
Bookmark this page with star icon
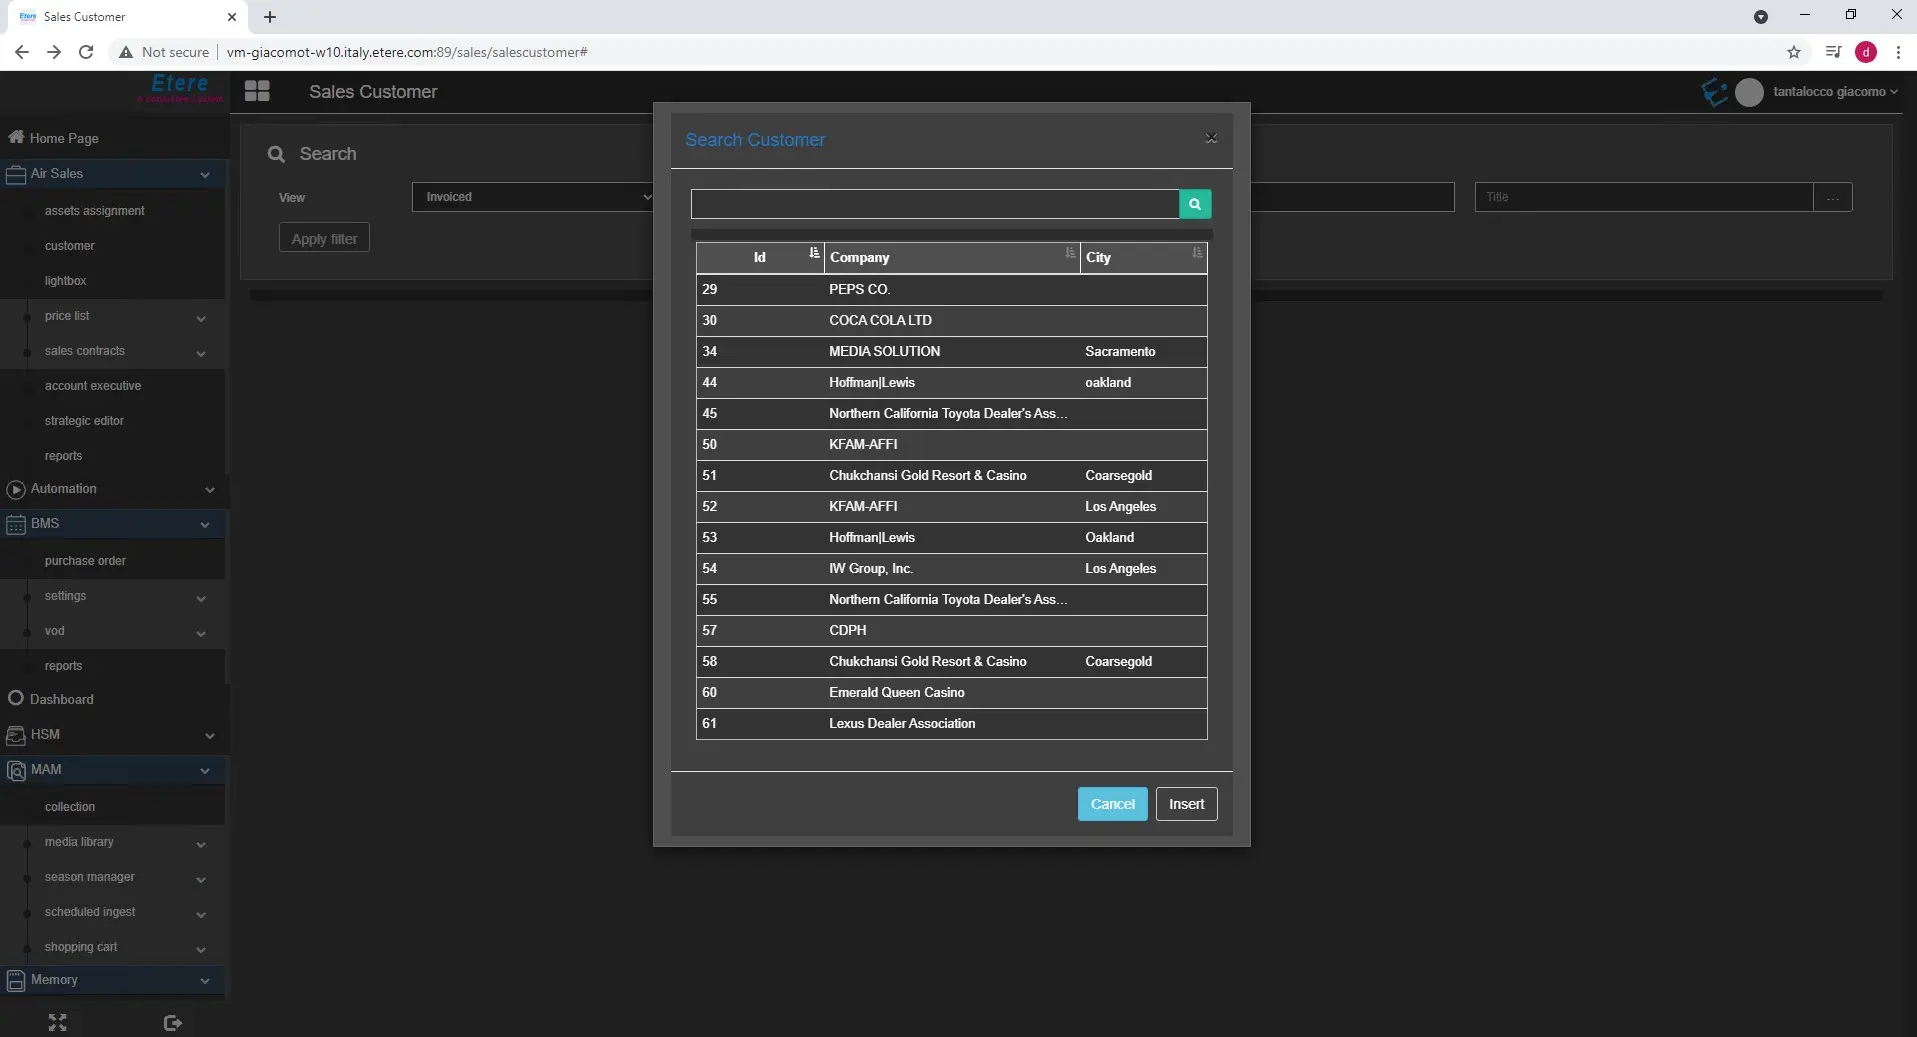(1794, 52)
